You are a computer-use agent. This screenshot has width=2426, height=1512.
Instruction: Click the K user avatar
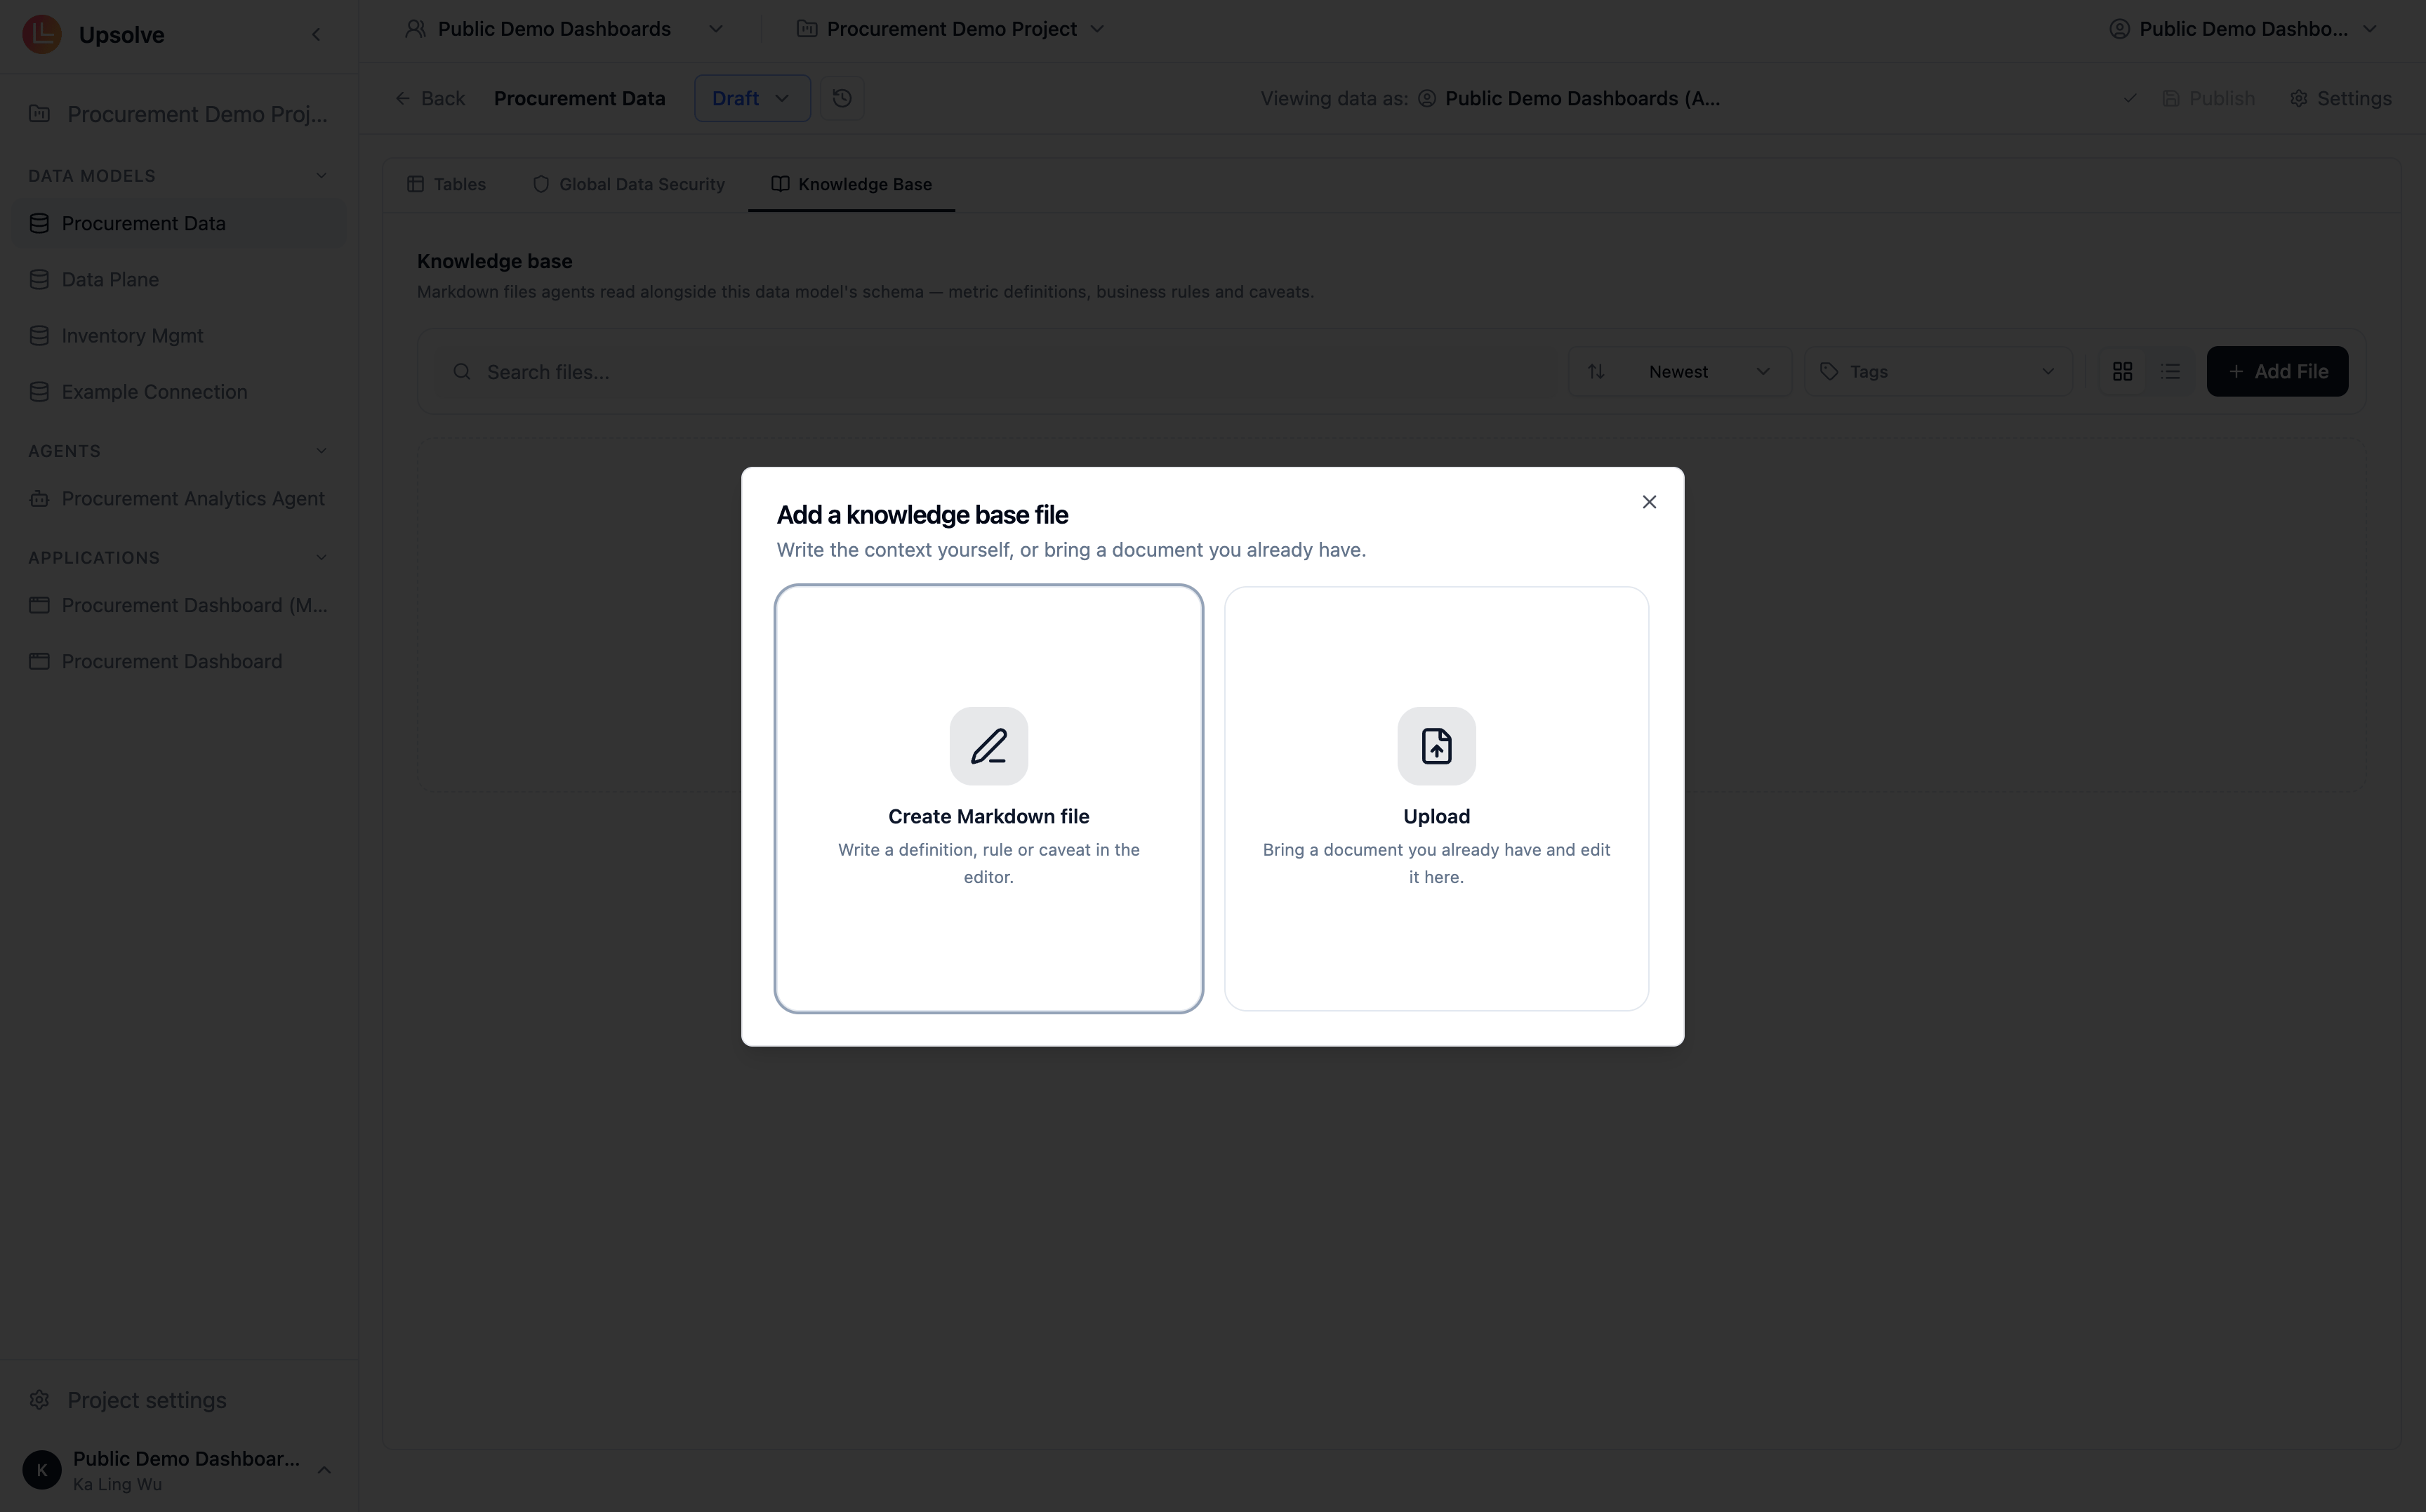click(42, 1470)
